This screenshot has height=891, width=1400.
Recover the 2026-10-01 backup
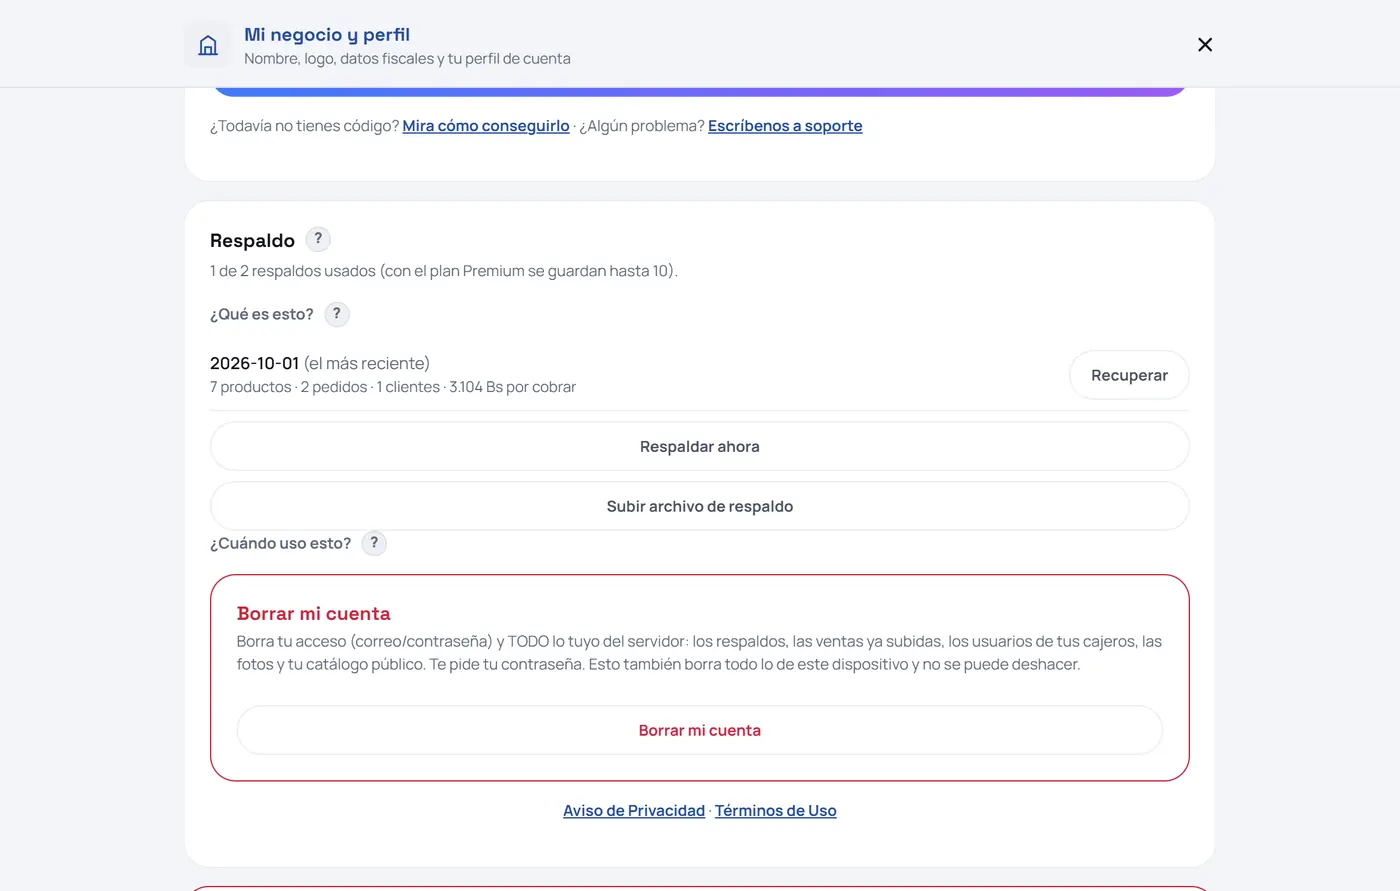(1129, 375)
